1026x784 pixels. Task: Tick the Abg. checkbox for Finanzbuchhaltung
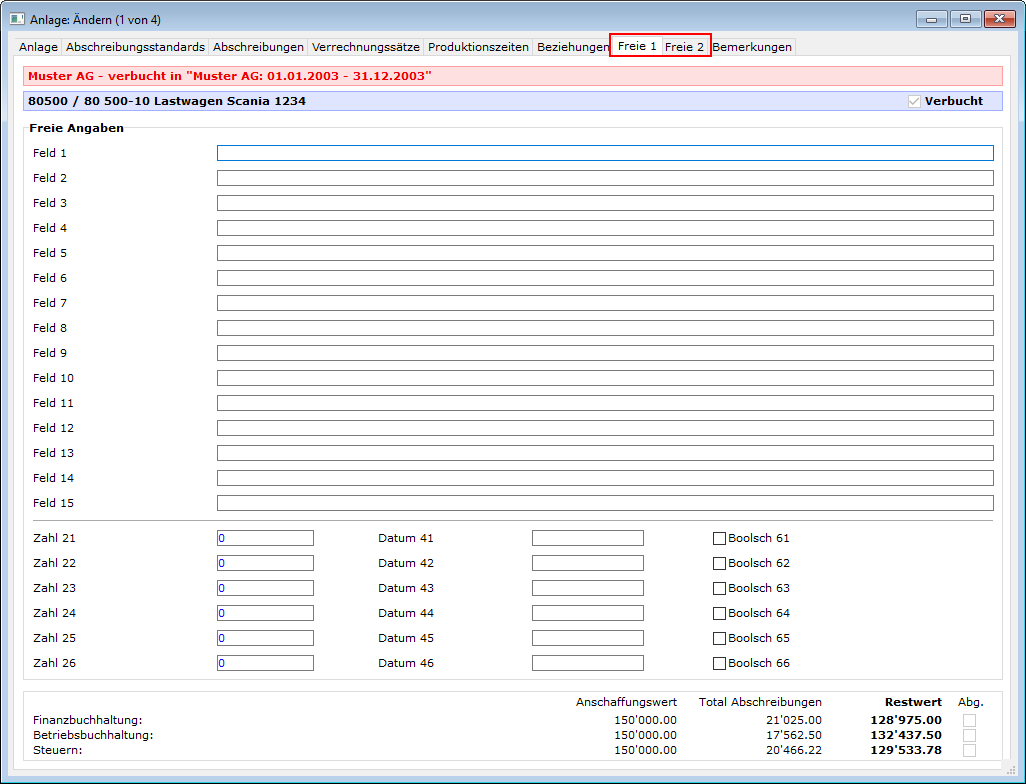point(969,720)
